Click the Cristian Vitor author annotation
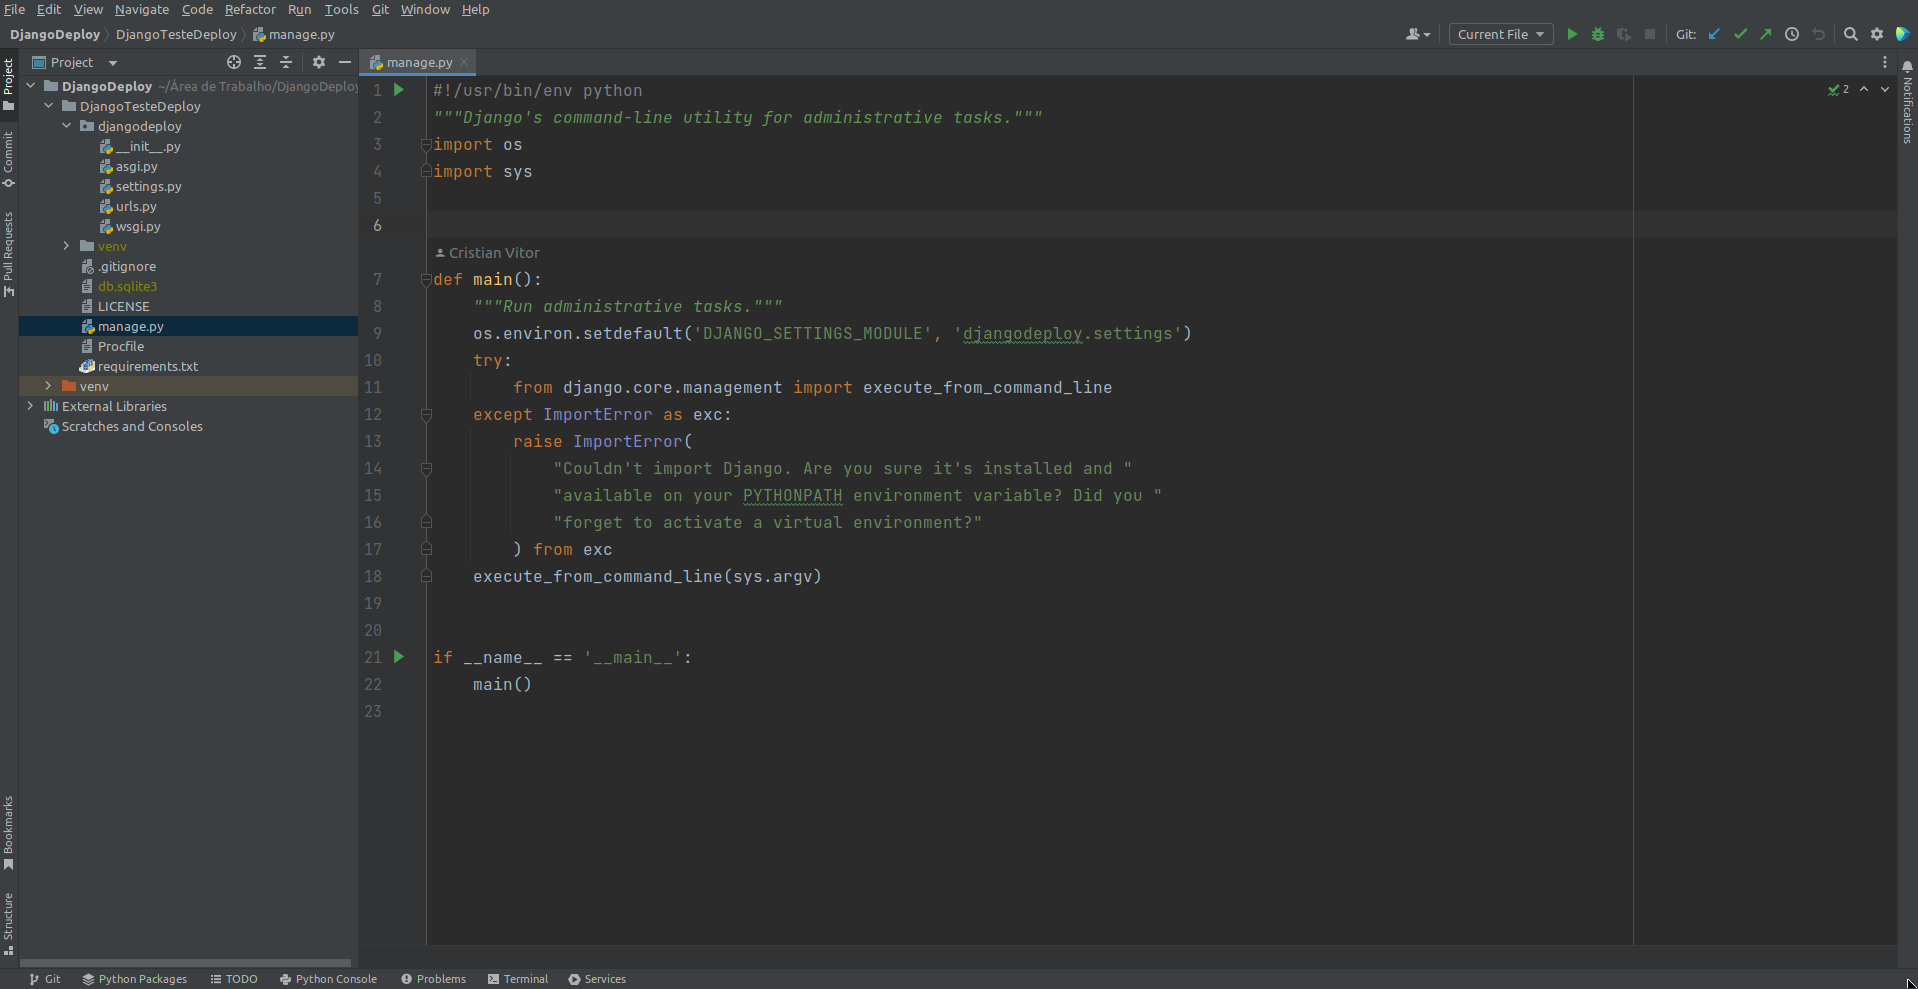Screen dimensions: 1918x989 tap(493, 253)
